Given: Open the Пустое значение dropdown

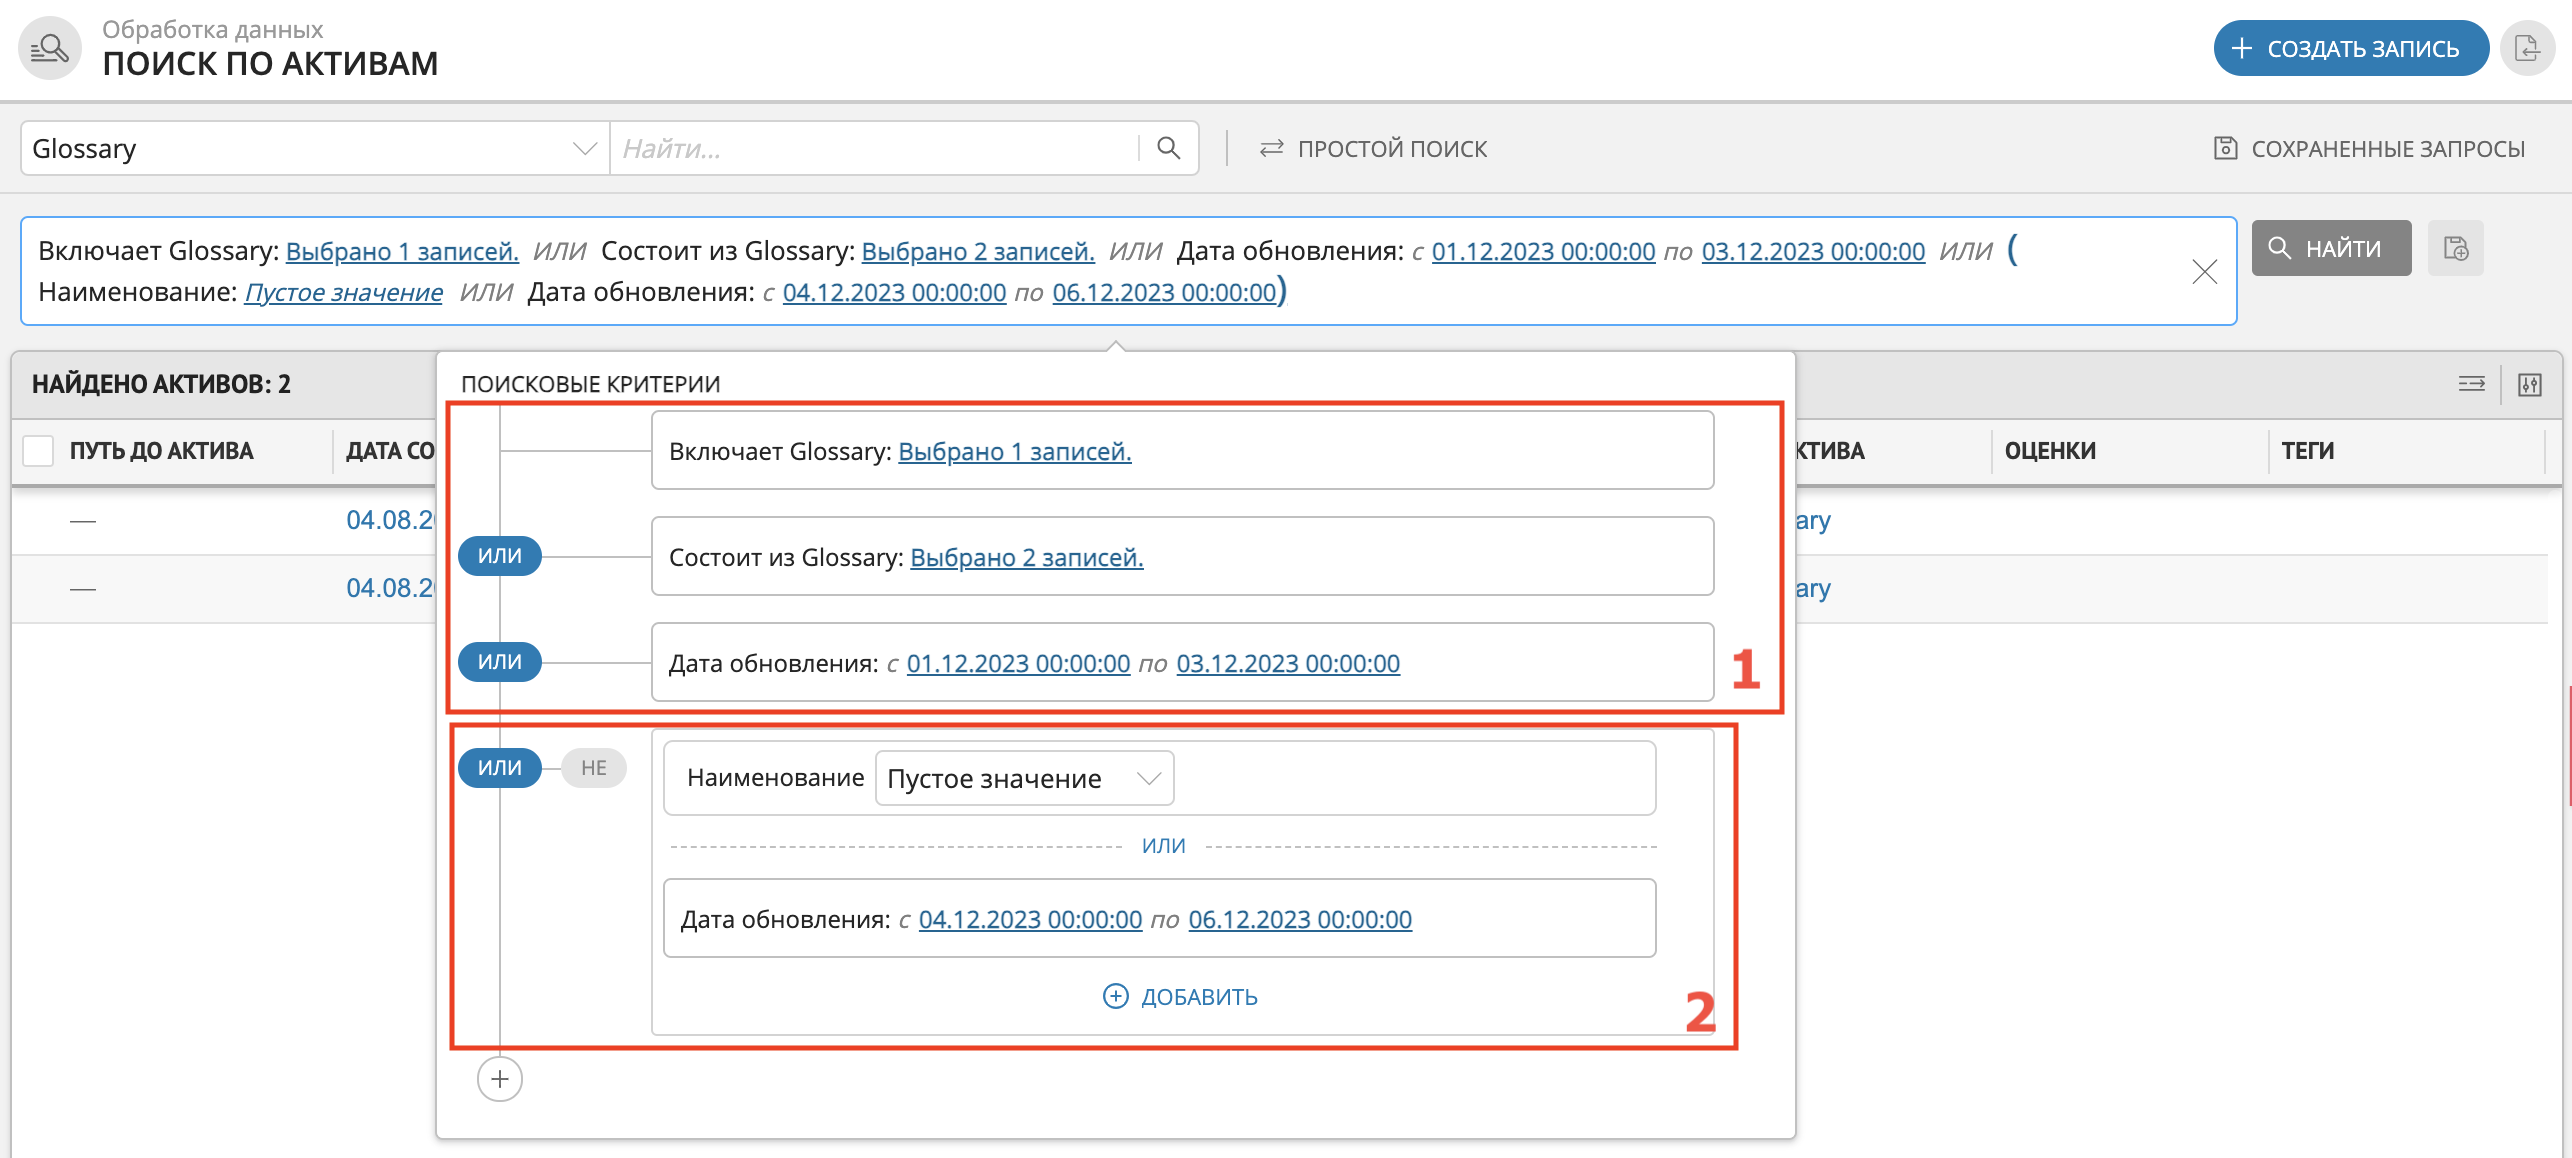Looking at the screenshot, I should pos(1024,778).
